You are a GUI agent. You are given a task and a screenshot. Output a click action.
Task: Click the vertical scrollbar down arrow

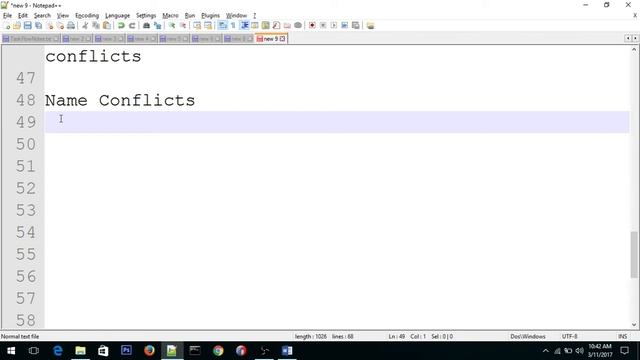pyautogui.click(x=634, y=325)
